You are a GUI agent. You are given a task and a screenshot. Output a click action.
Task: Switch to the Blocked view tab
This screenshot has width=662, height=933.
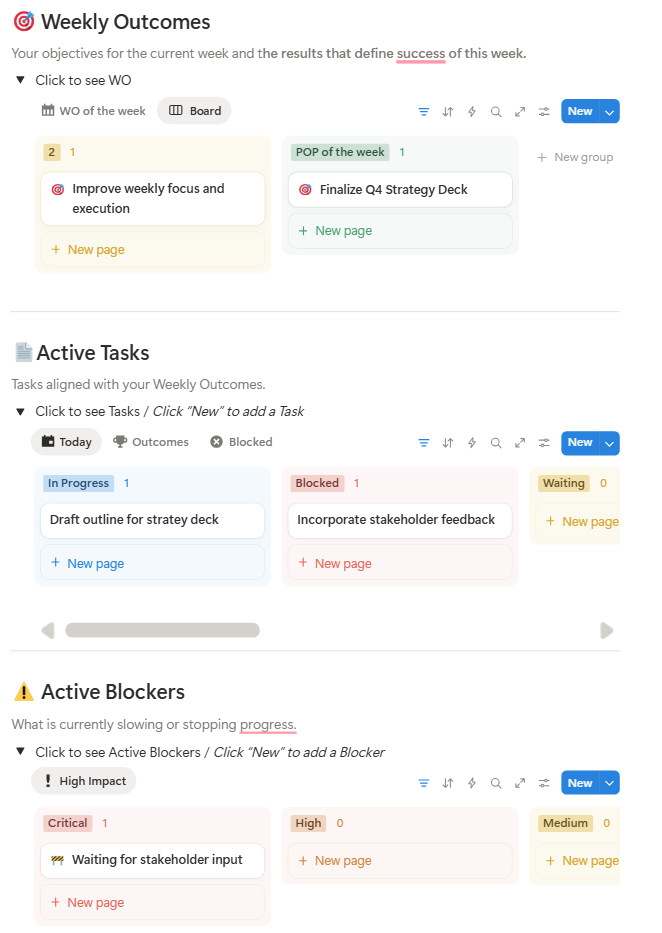click(x=240, y=441)
